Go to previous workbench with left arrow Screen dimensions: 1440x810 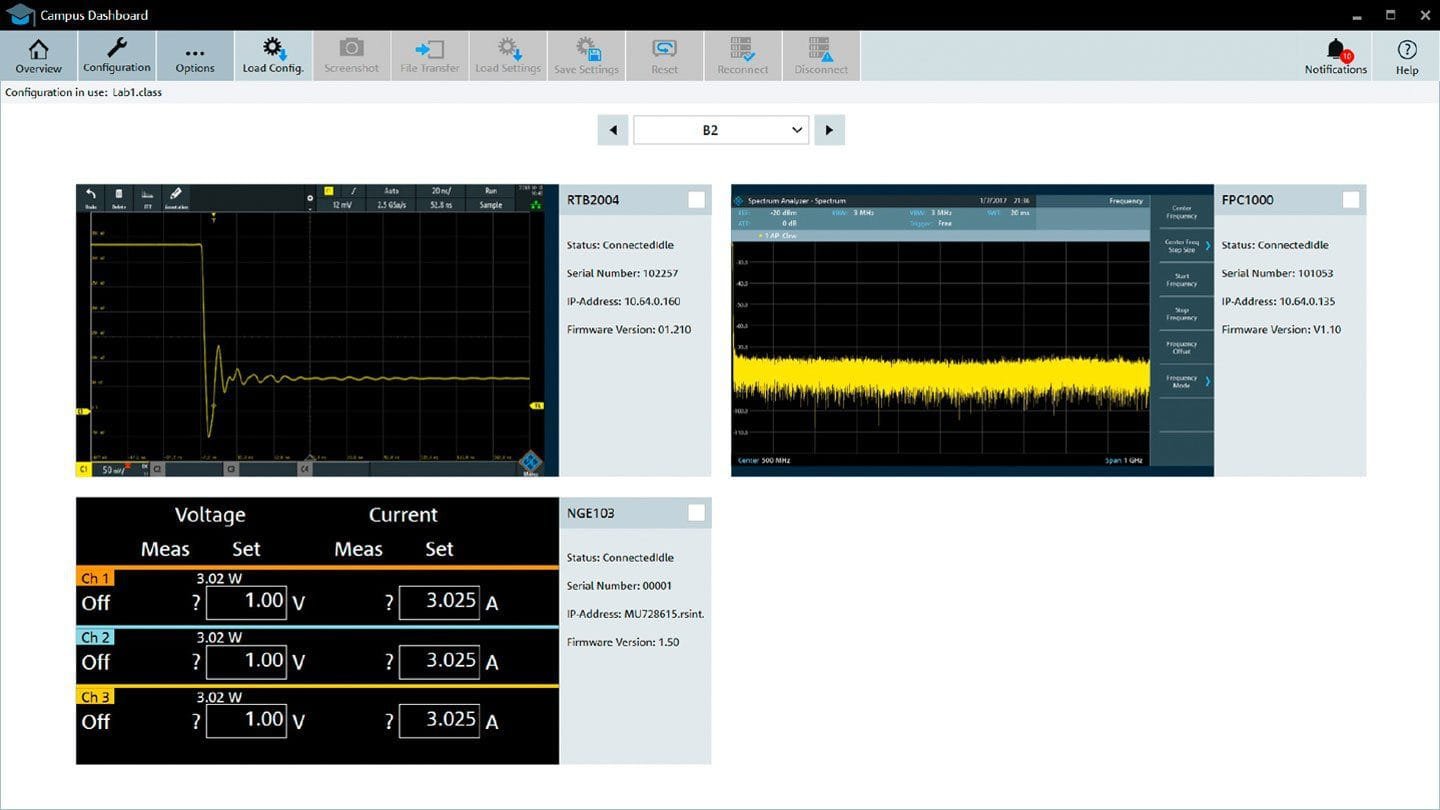coord(613,130)
